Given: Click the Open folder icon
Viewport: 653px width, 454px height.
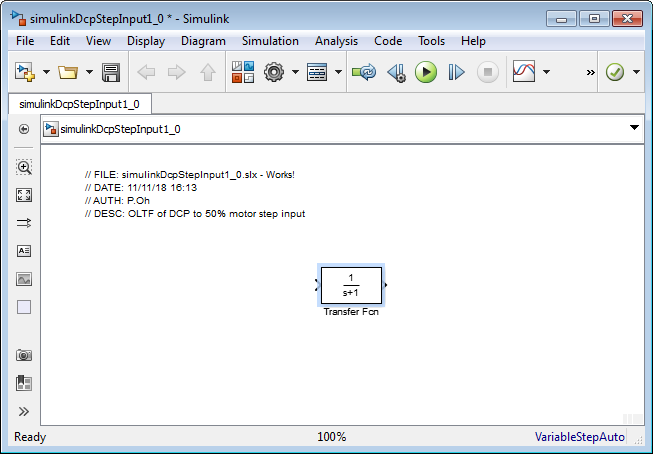Looking at the screenshot, I should [x=68, y=72].
